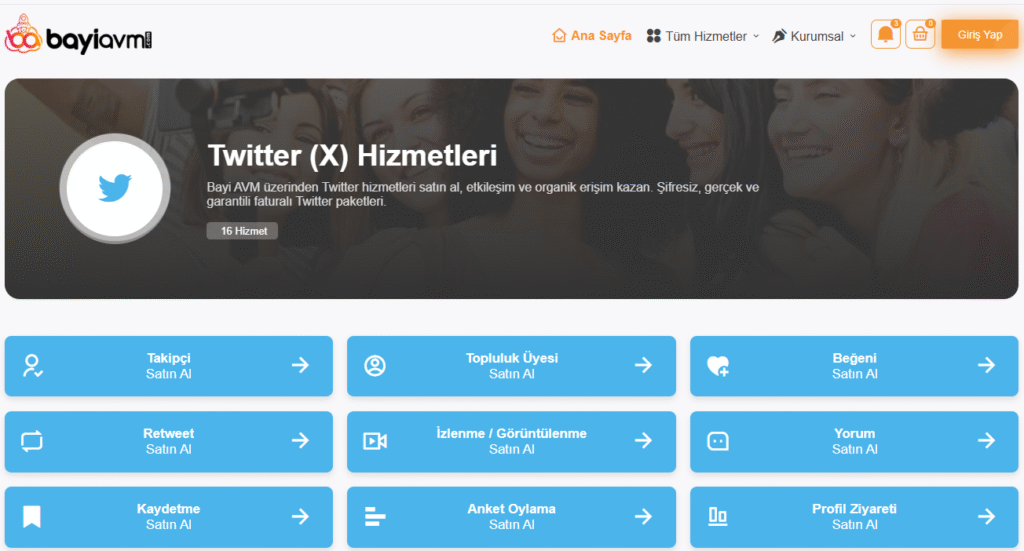The height and width of the screenshot is (551, 1024).
Task: Open Profil Ziyareti Satın Al card
Action: pyautogui.click(x=854, y=516)
